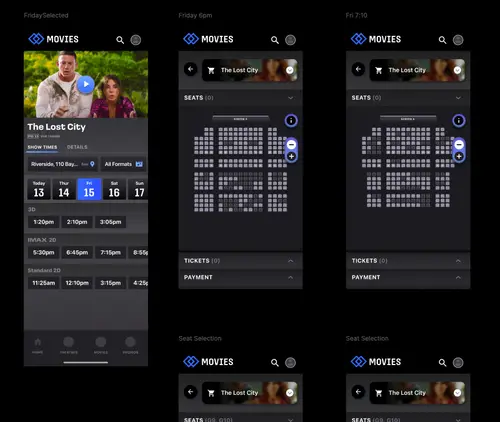Switch to SHOW TIMES tab
Screen dimensions: 500x422
[42, 147]
